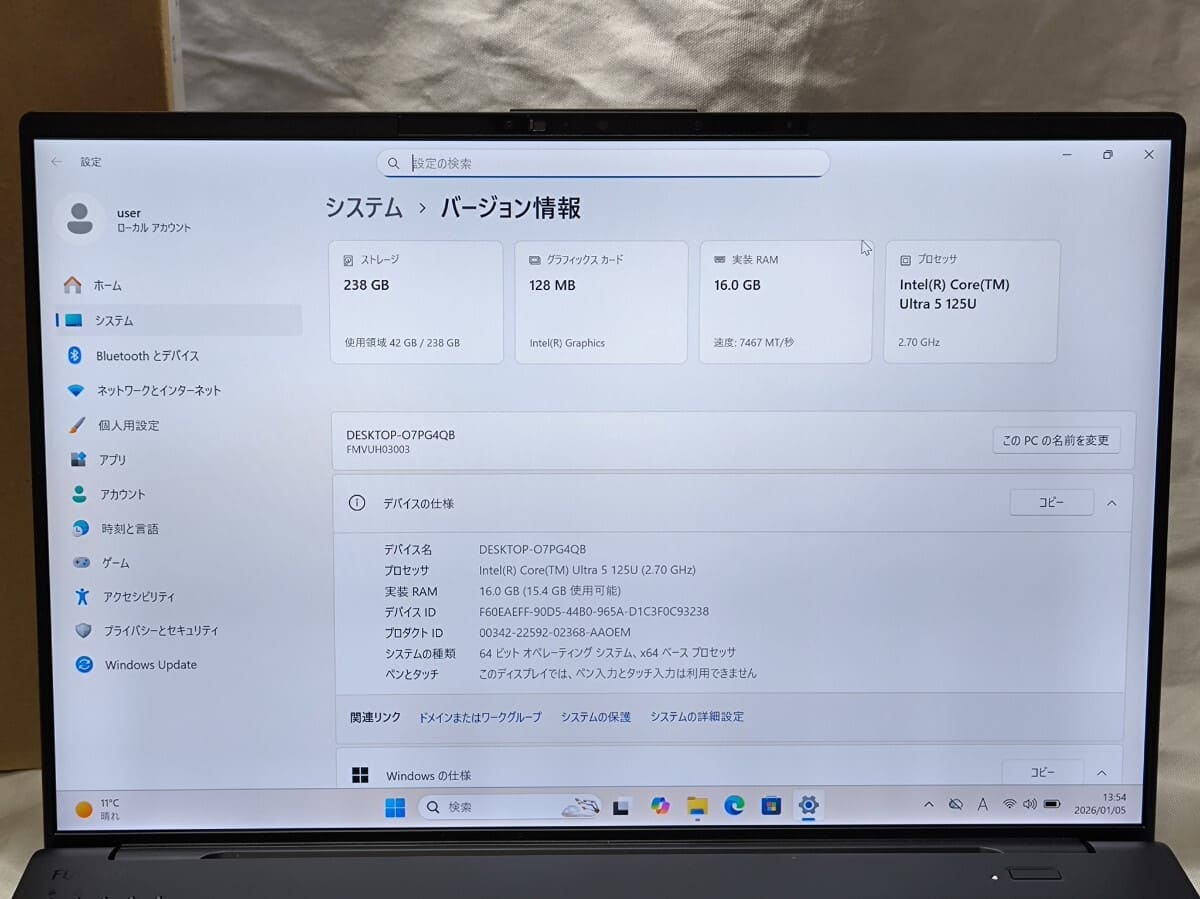Click the battery tray icon

(x=1052, y=804)
